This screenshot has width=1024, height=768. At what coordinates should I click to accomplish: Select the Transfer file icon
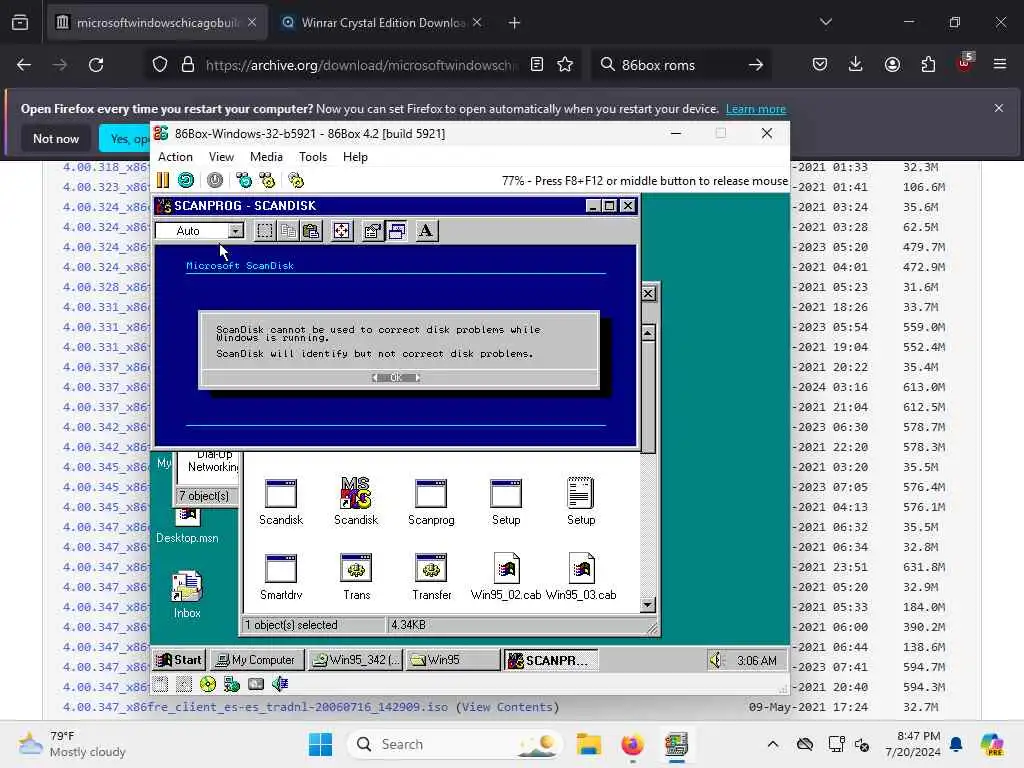[x=431, y=576]
